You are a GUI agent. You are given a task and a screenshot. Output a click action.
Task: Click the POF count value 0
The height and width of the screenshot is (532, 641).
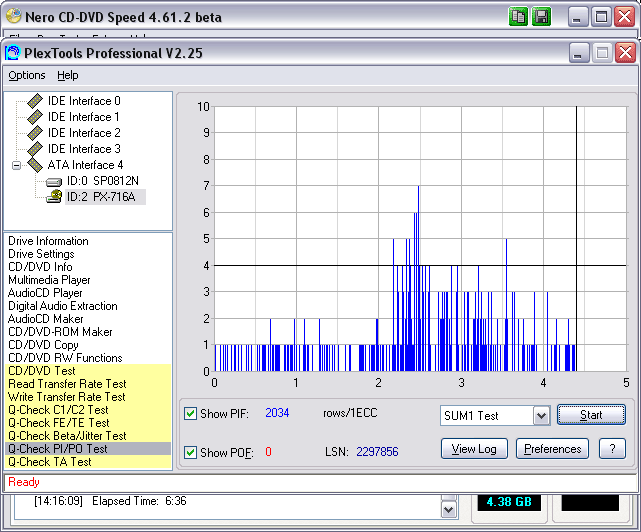[268, 452]
